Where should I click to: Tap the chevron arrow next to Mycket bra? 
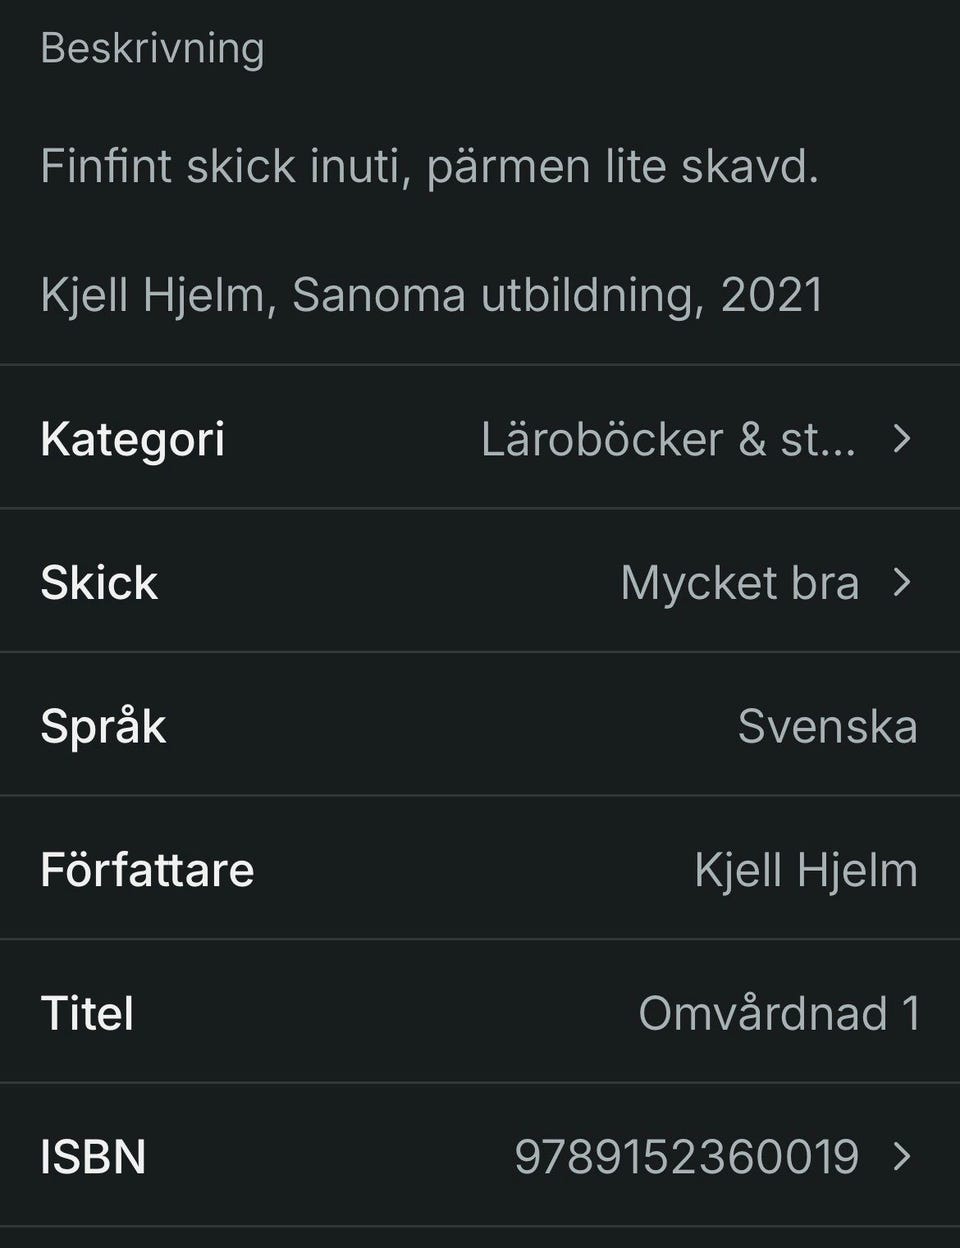(x=902, y=582)
